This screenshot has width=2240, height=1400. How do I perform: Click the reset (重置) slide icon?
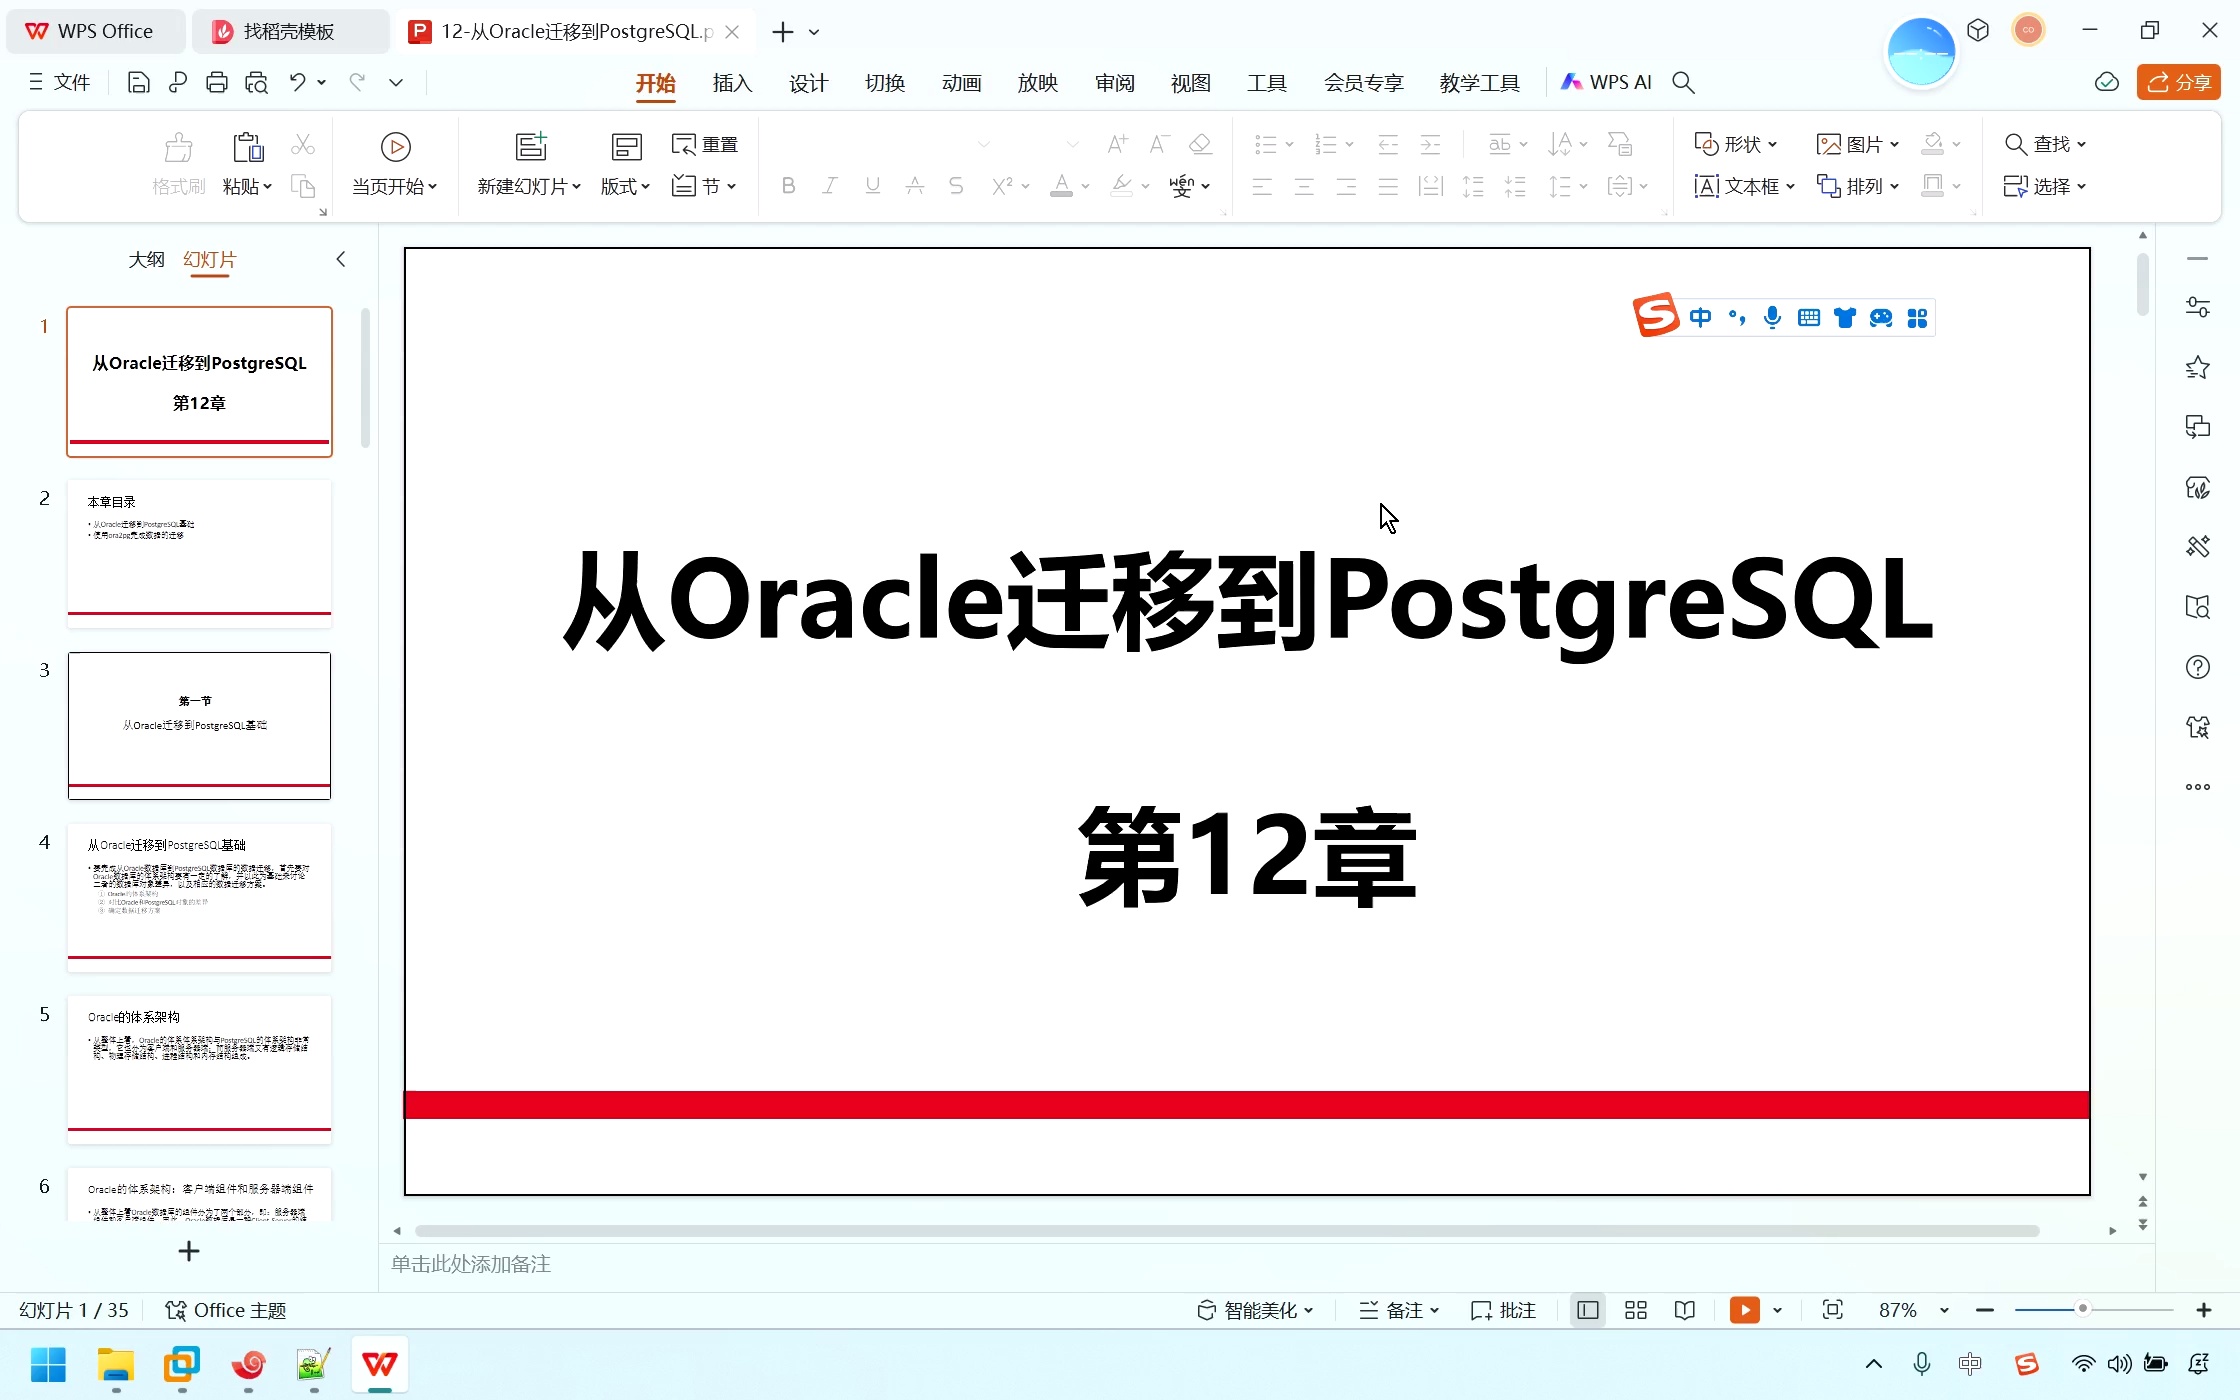click(704, 144)
